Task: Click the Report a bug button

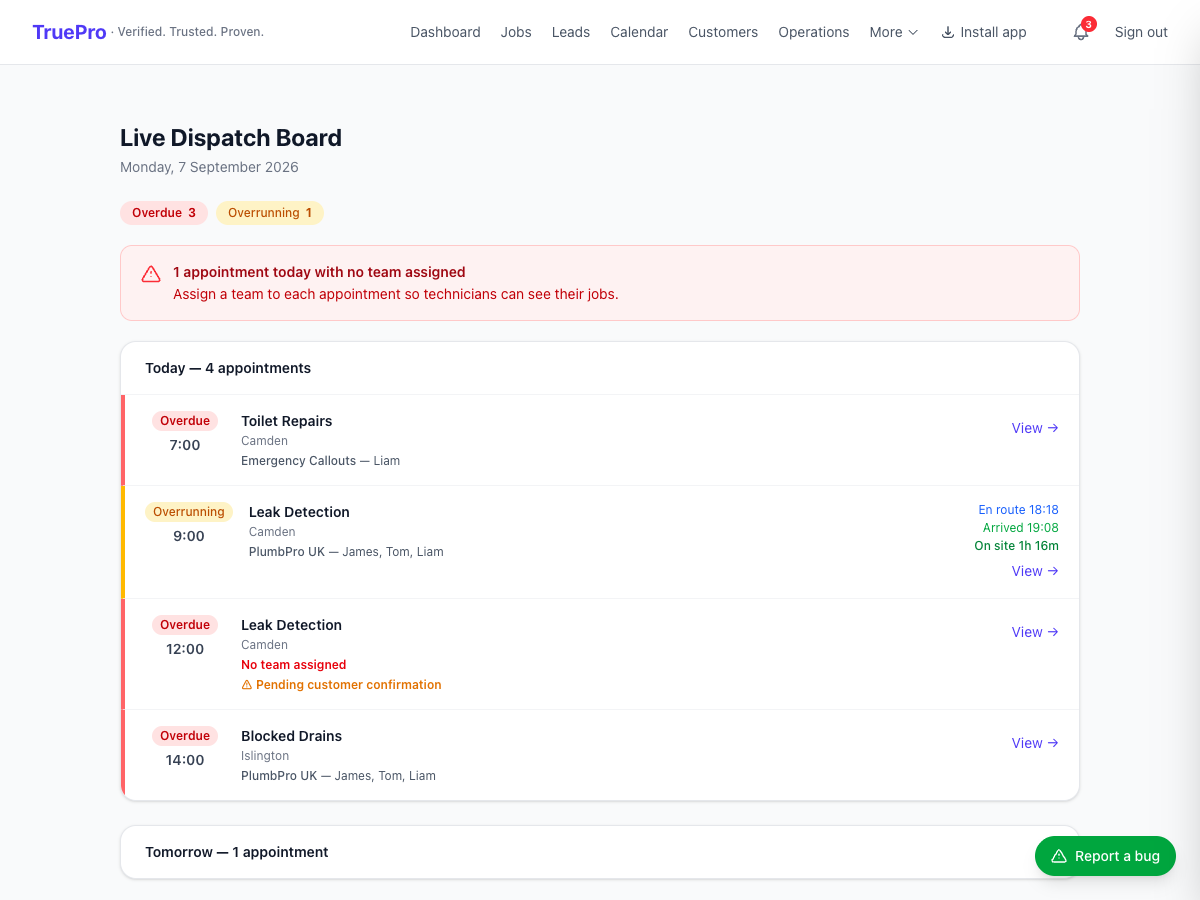Action: (1105, 856)
